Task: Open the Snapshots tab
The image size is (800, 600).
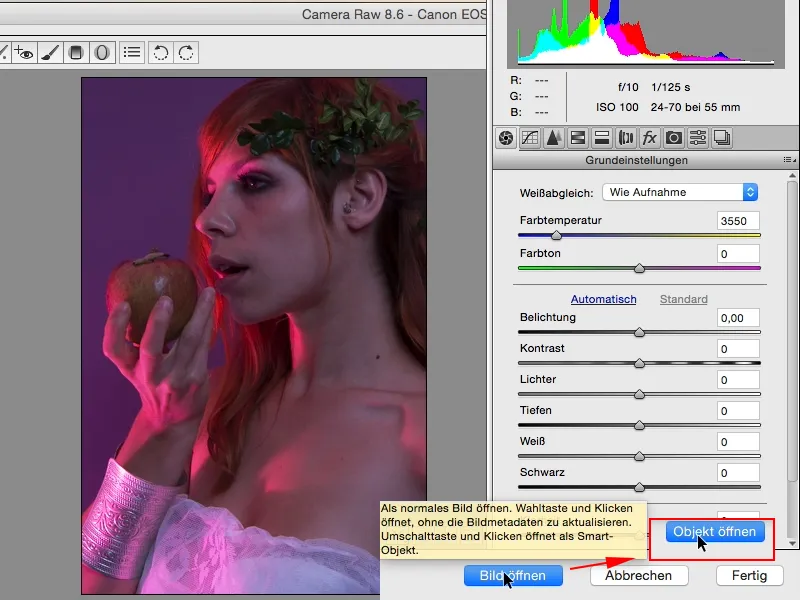Action: click(x=722, y=138)
